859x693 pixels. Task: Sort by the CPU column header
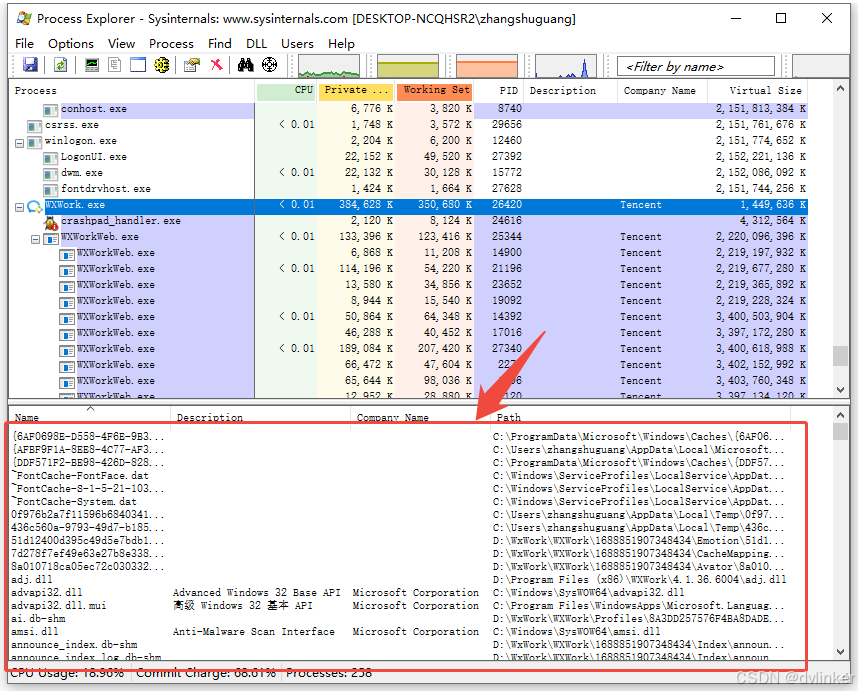click(x=286, y=90)
